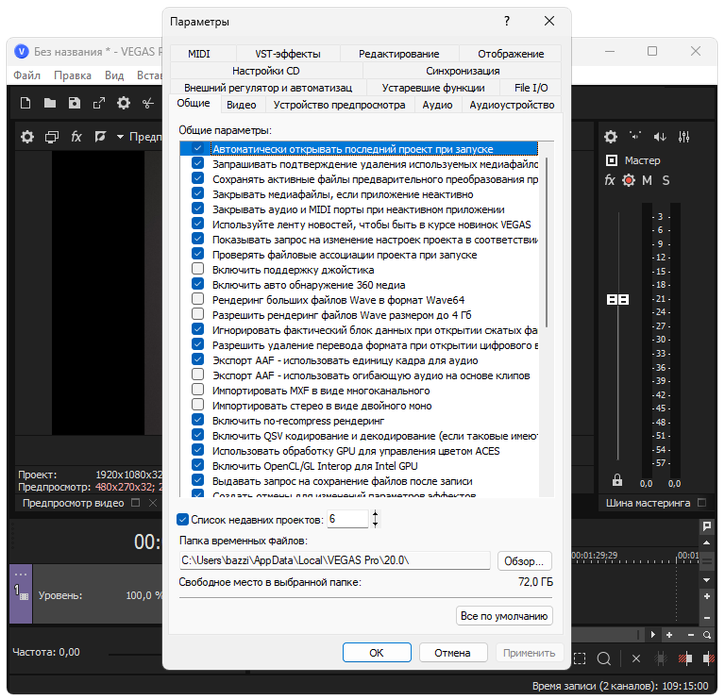Switch to the Видео tab

coord(241,104)
